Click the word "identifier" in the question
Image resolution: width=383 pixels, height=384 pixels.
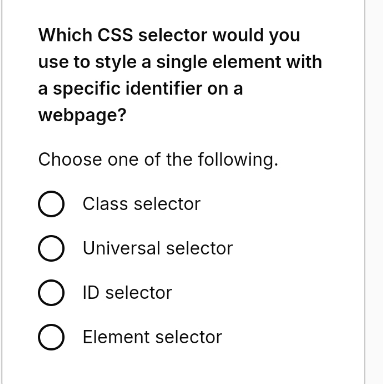tap(164, 89)
